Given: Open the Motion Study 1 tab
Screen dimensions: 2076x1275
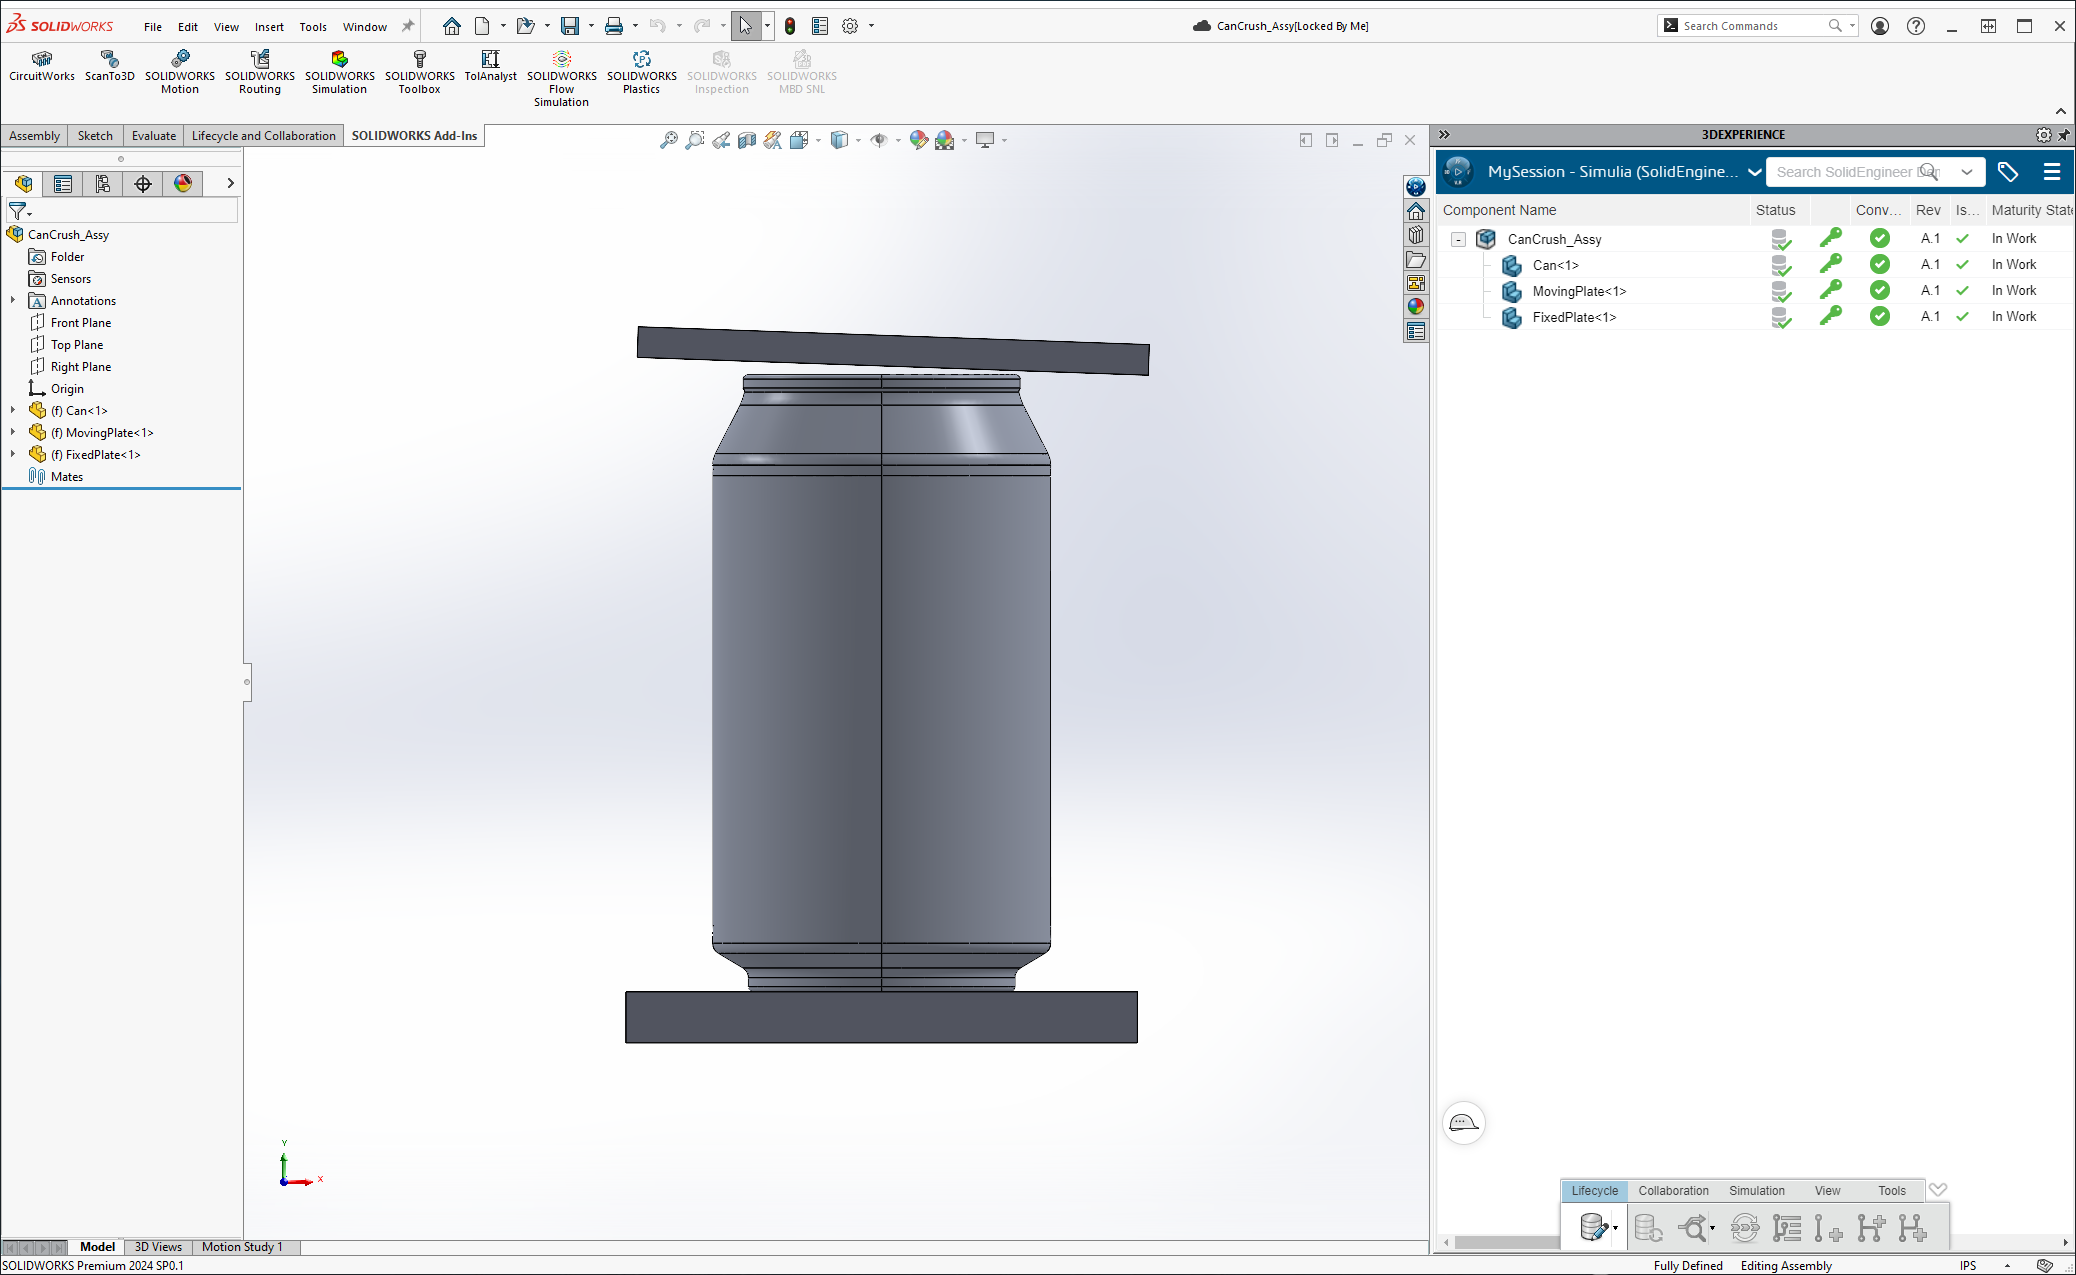Looking at the screenshot, I should 242,1247.
